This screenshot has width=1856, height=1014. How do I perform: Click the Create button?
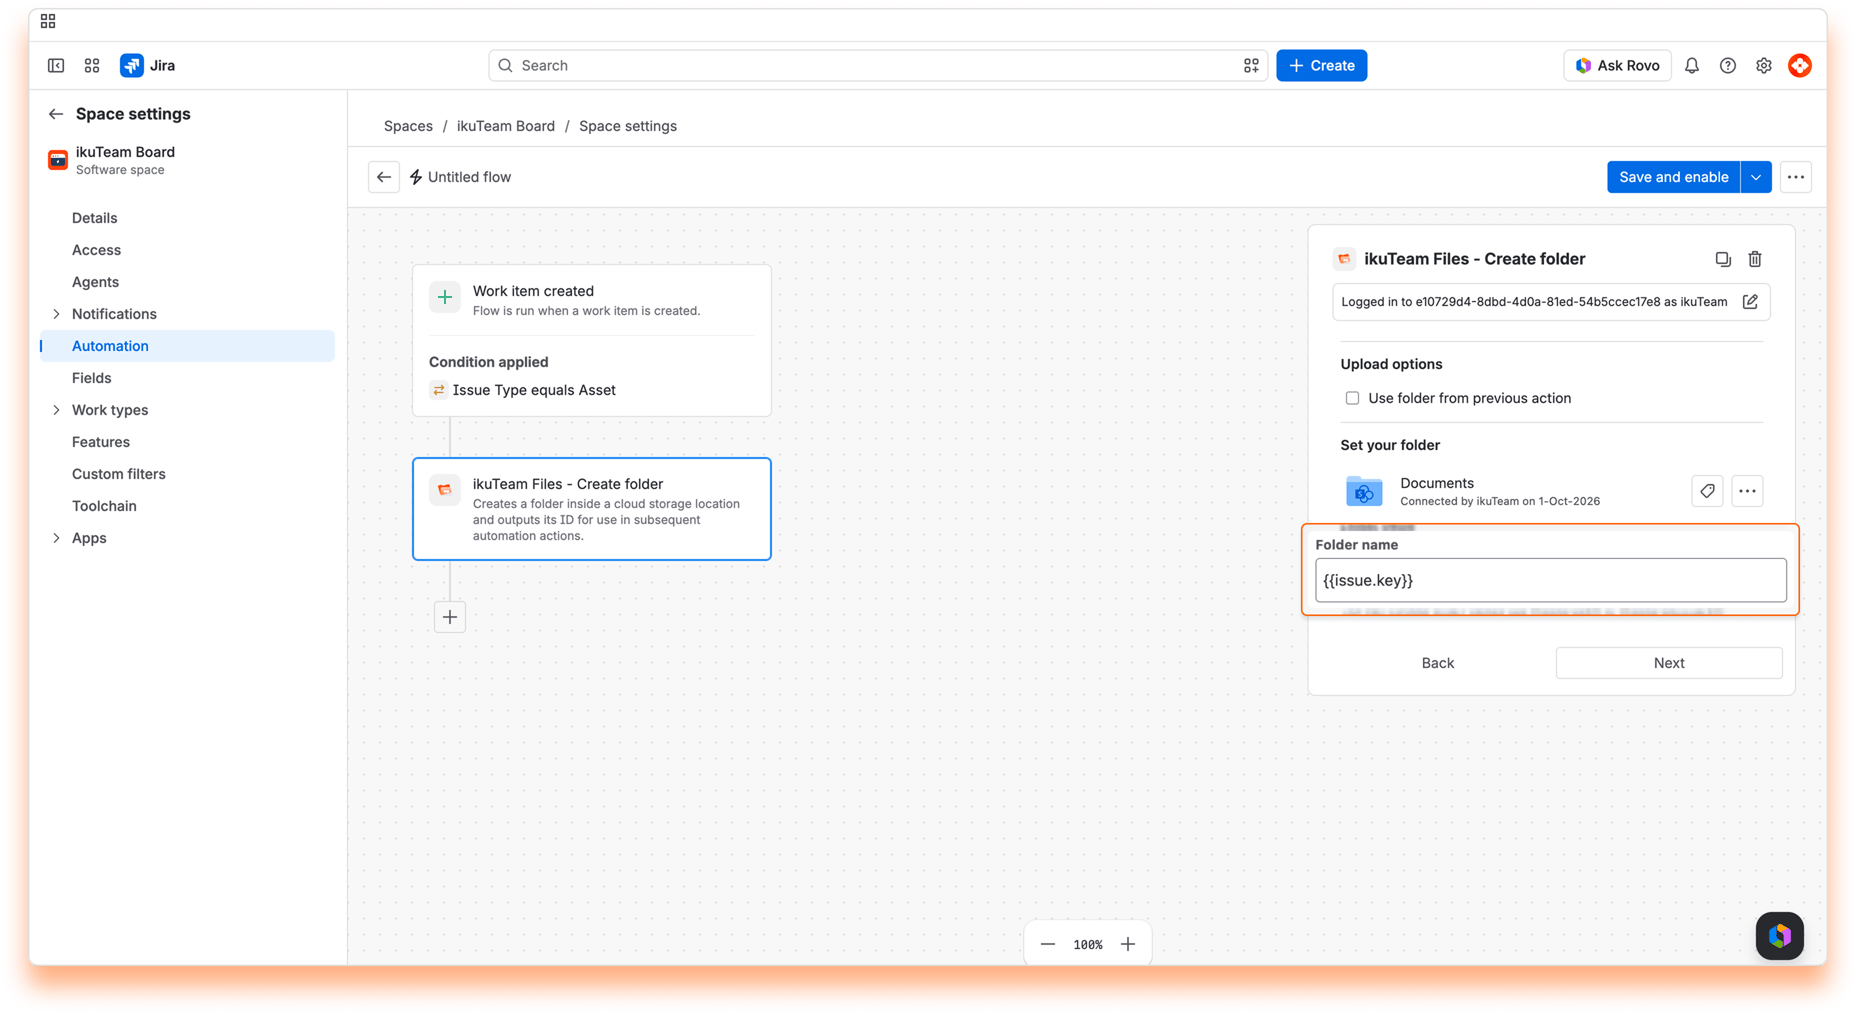(x=1321, y=65)
